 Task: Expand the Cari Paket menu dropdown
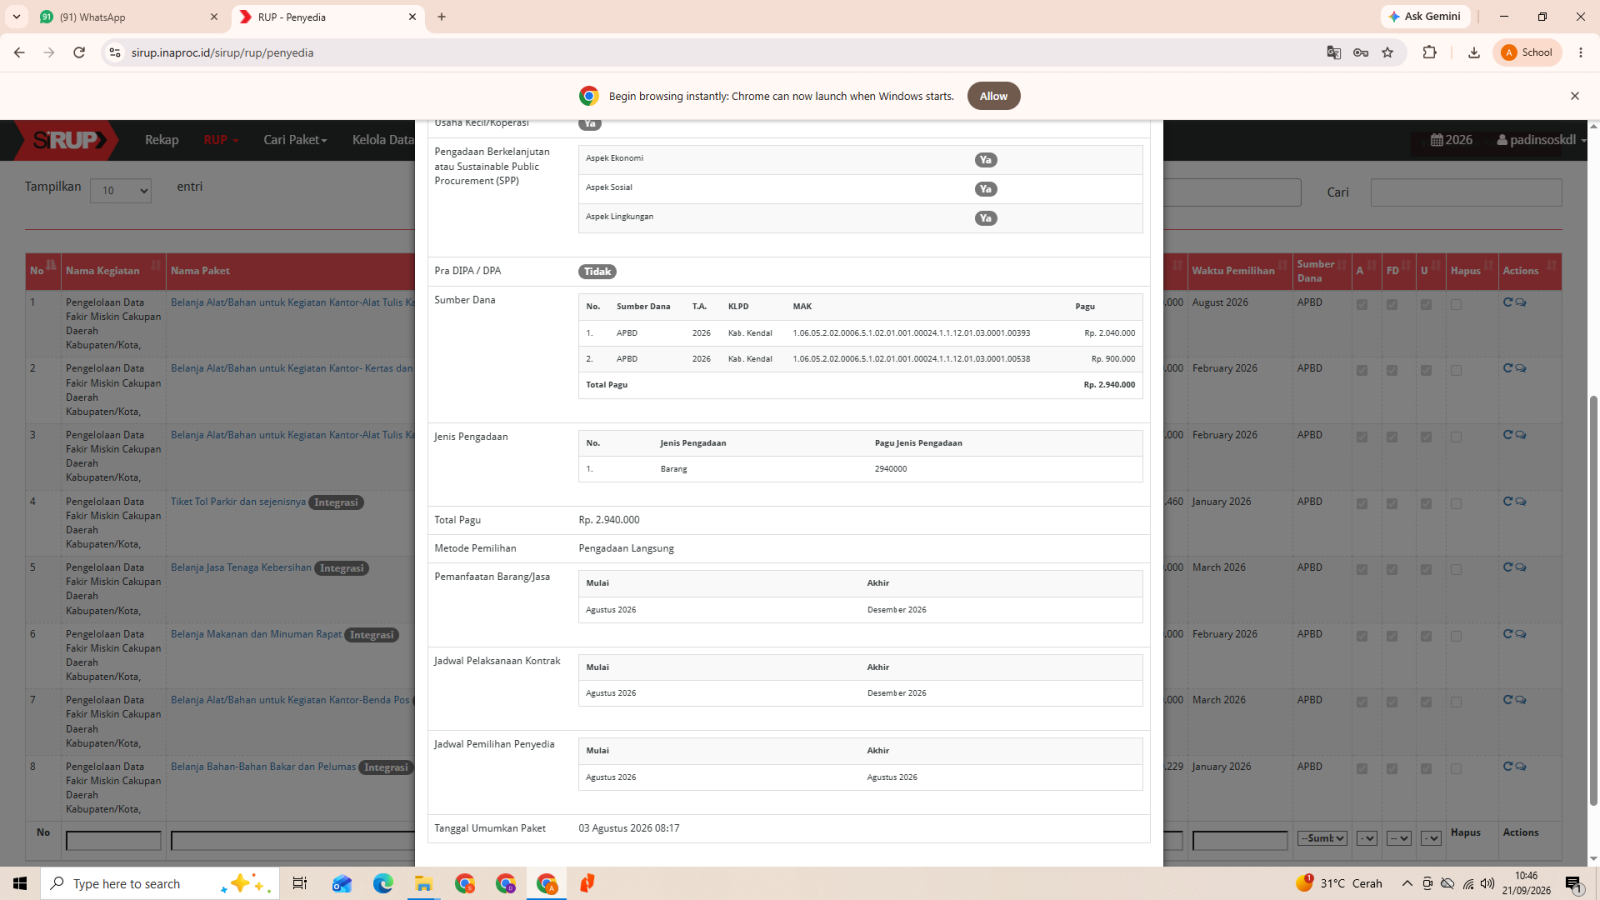coord(295,140)
